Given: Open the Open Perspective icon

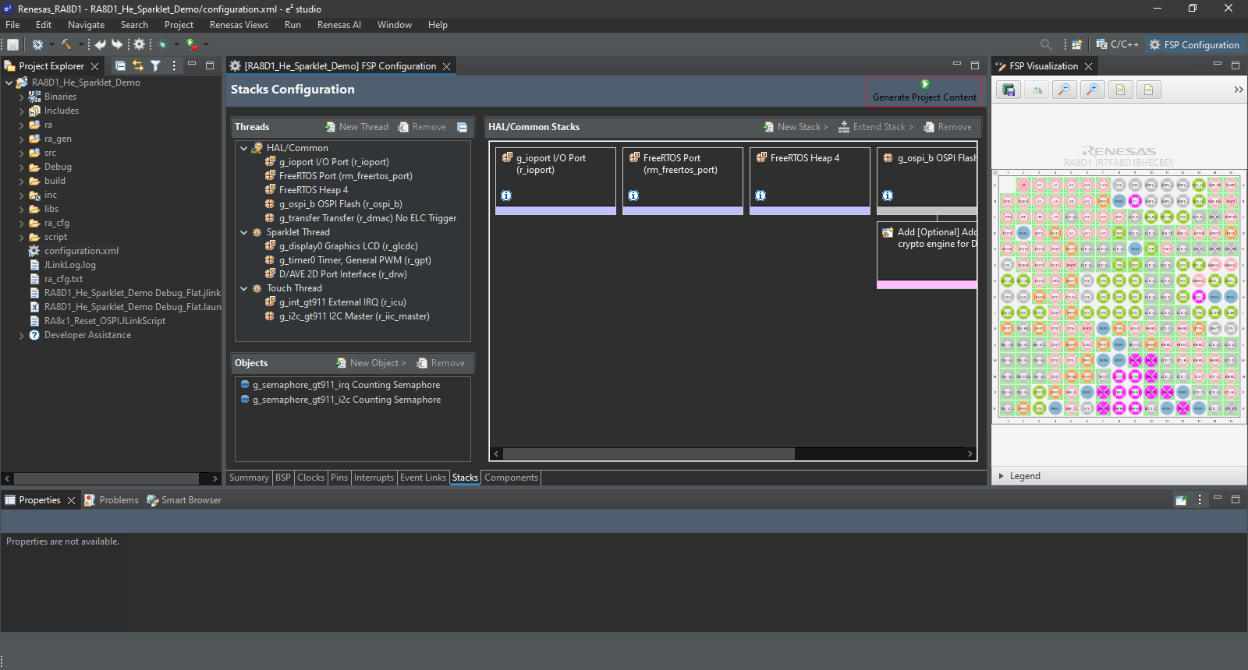Looking at the screenshot, I should click(x=1077, y=45).
